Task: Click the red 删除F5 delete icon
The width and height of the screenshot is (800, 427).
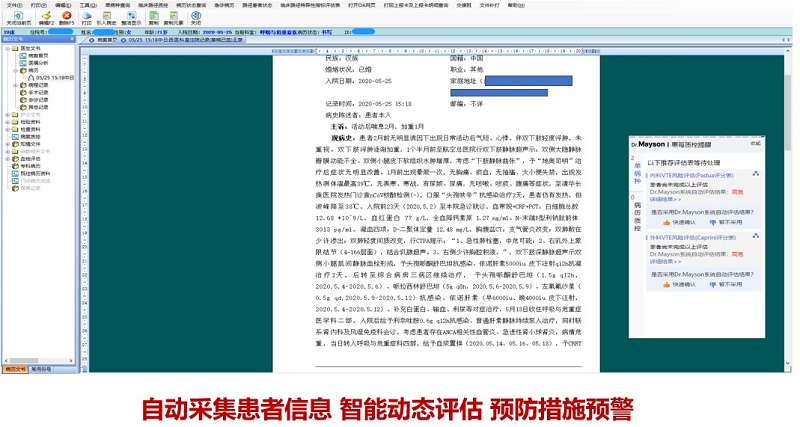Action: [66, 18]
